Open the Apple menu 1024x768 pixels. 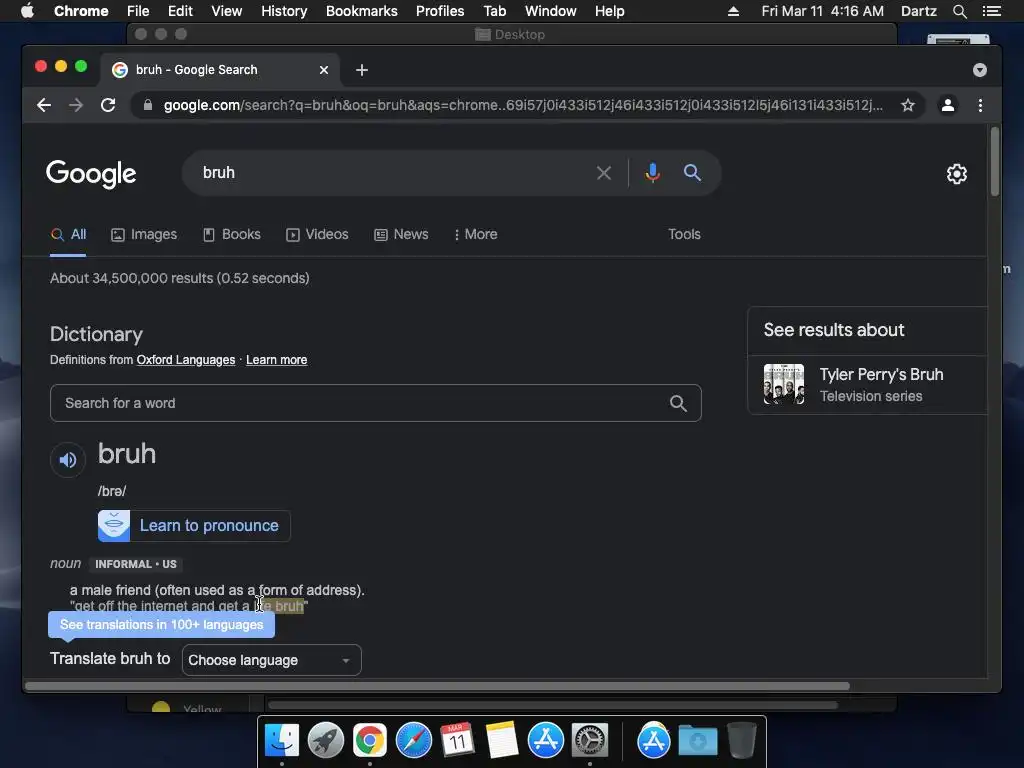tap(27, 11)
